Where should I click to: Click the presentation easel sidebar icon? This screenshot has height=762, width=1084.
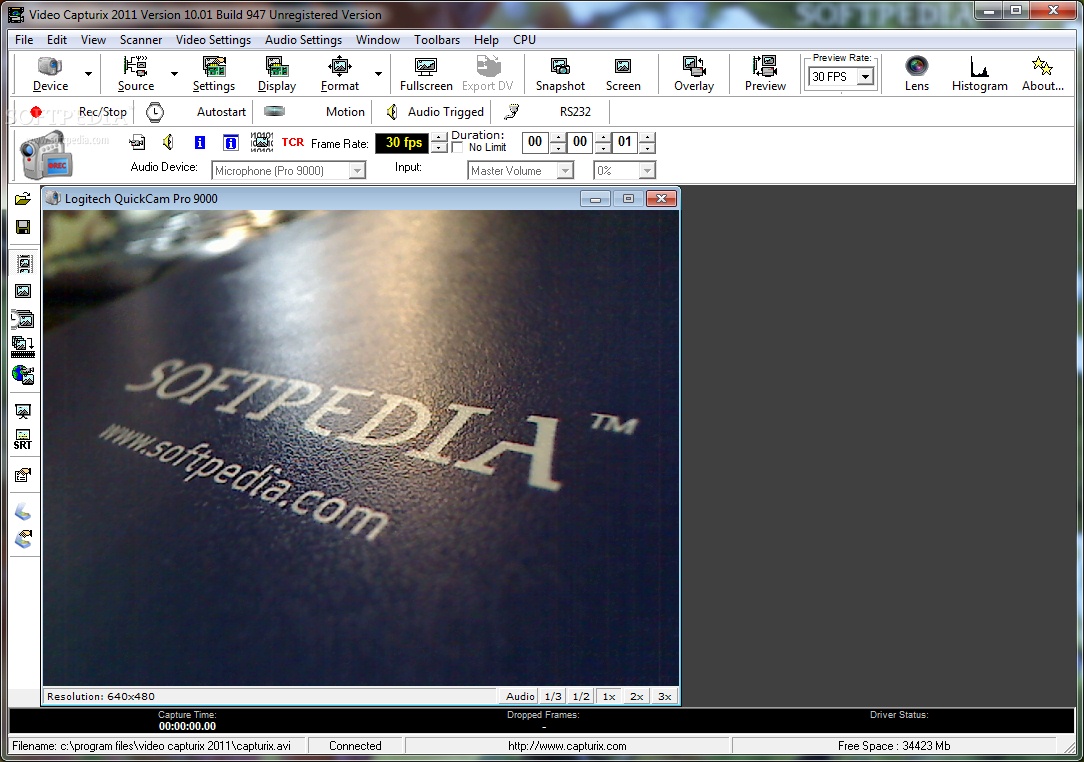coord(23,411)
